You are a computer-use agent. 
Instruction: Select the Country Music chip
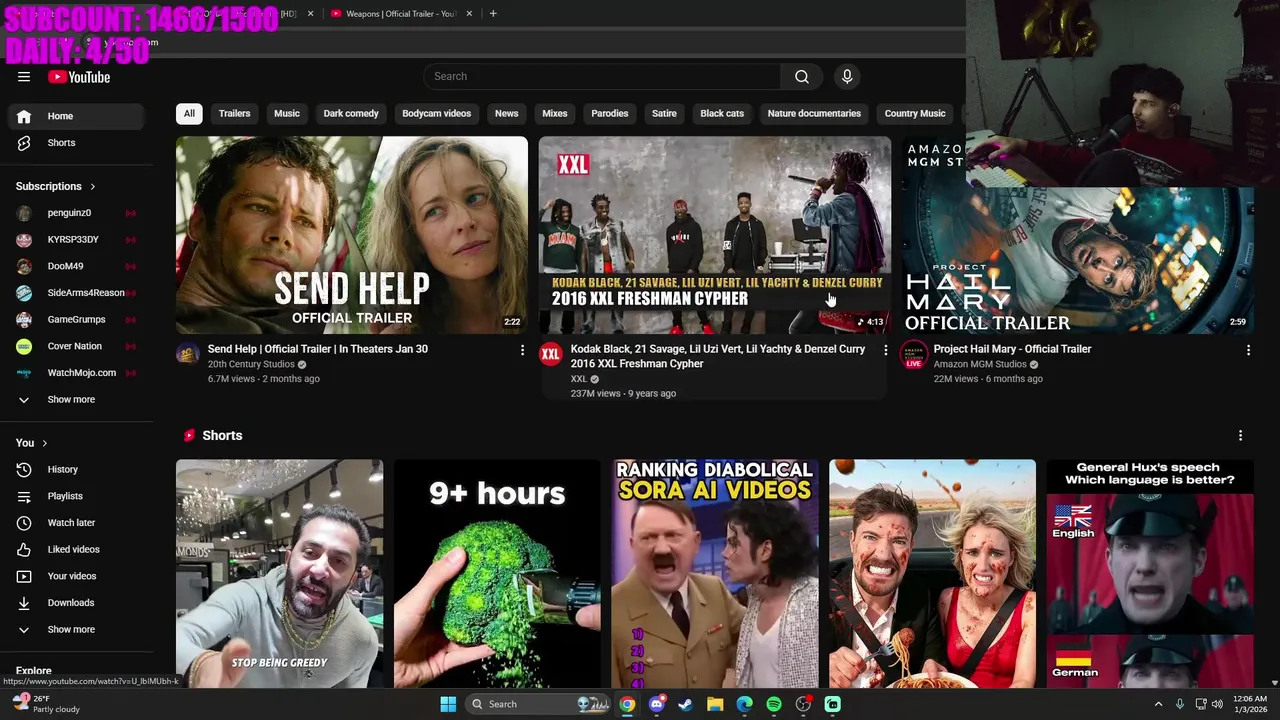[915, 113]
